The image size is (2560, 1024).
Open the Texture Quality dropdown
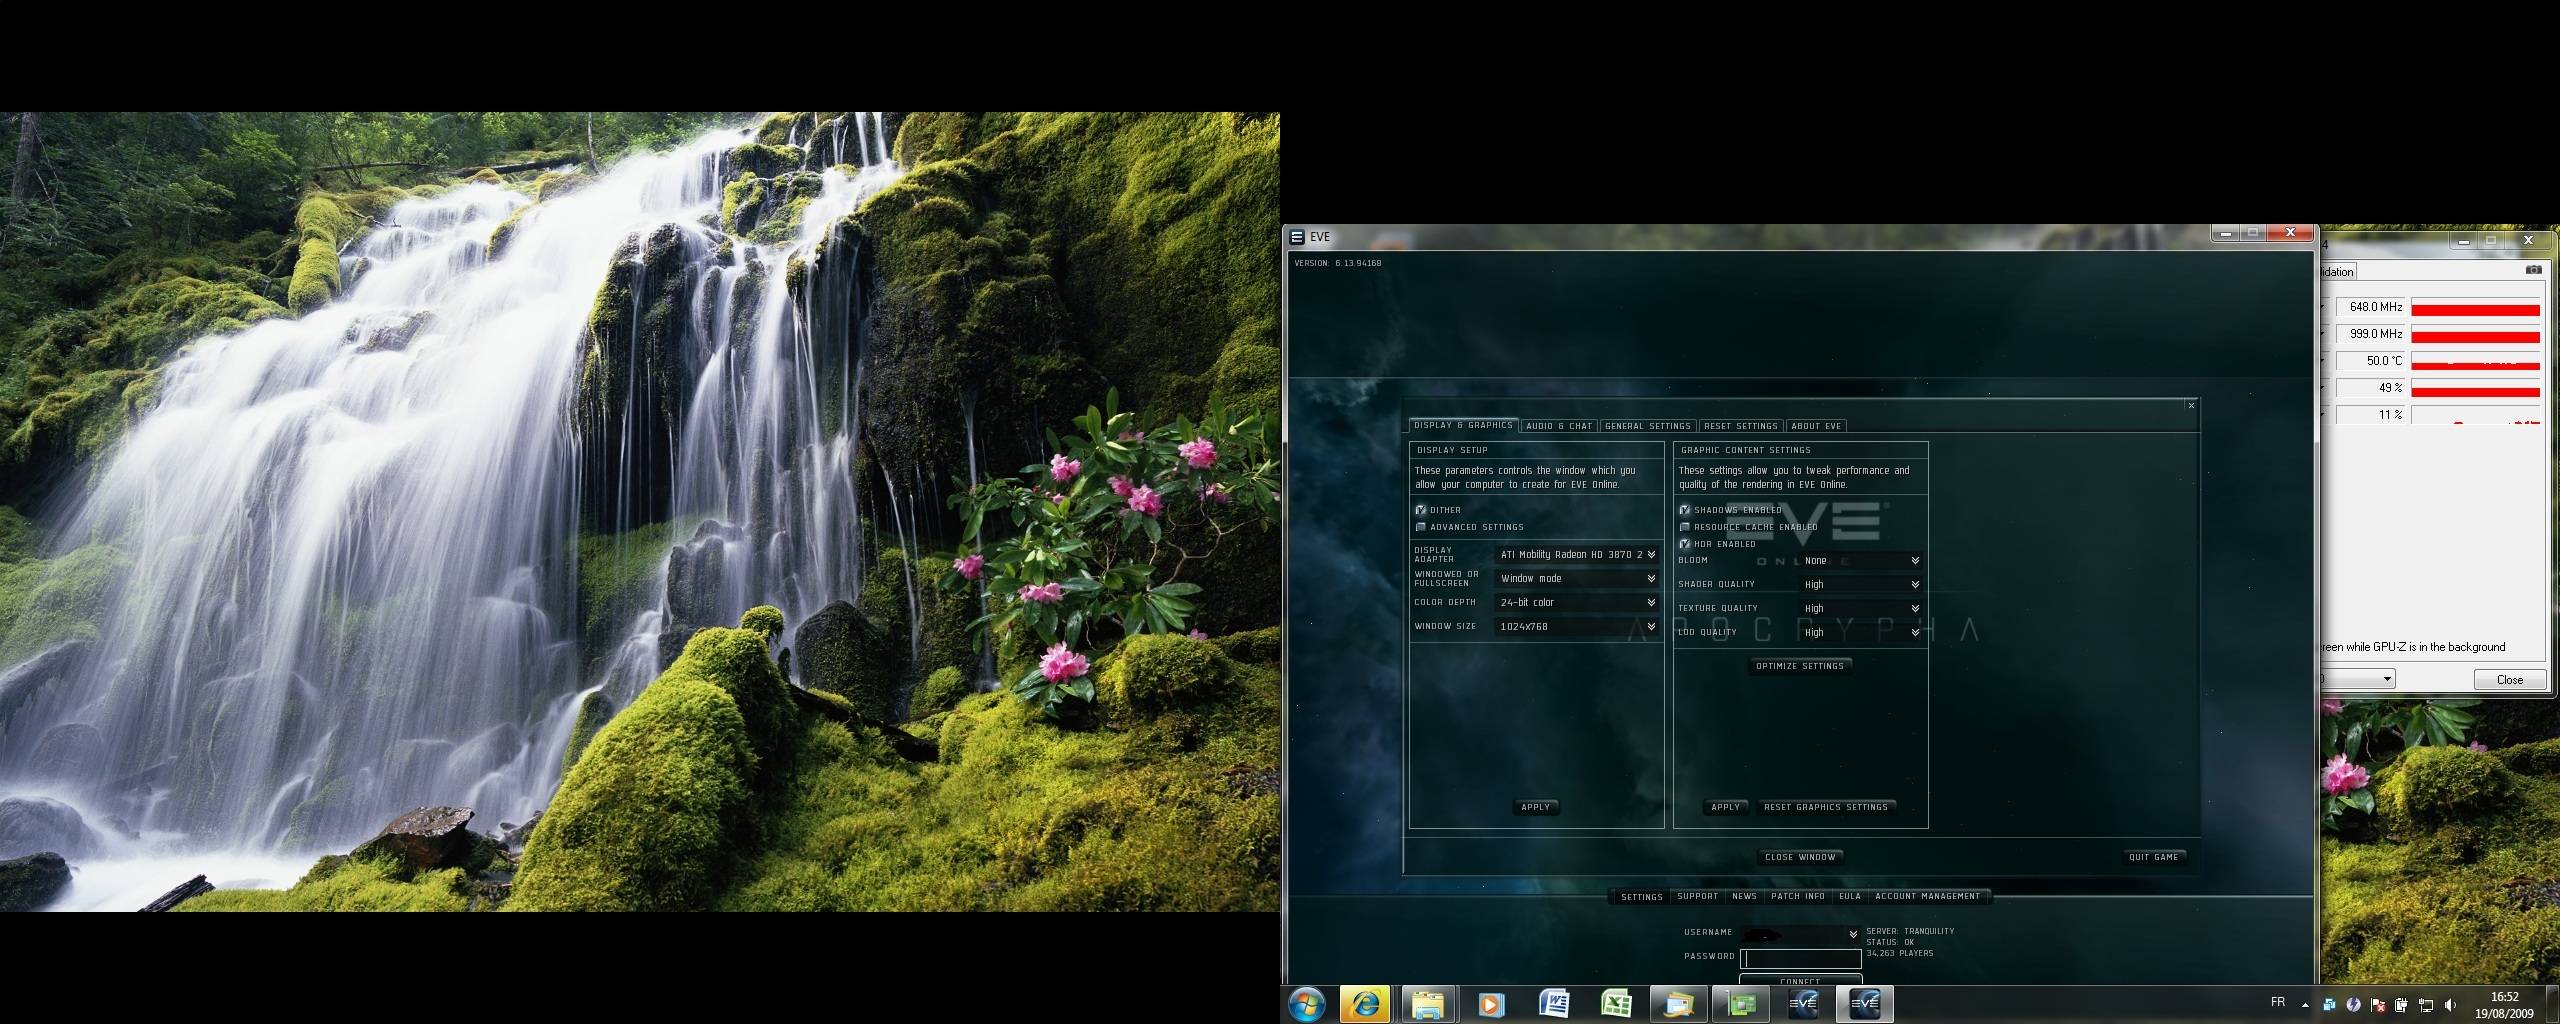click(x=1861, y=608)
